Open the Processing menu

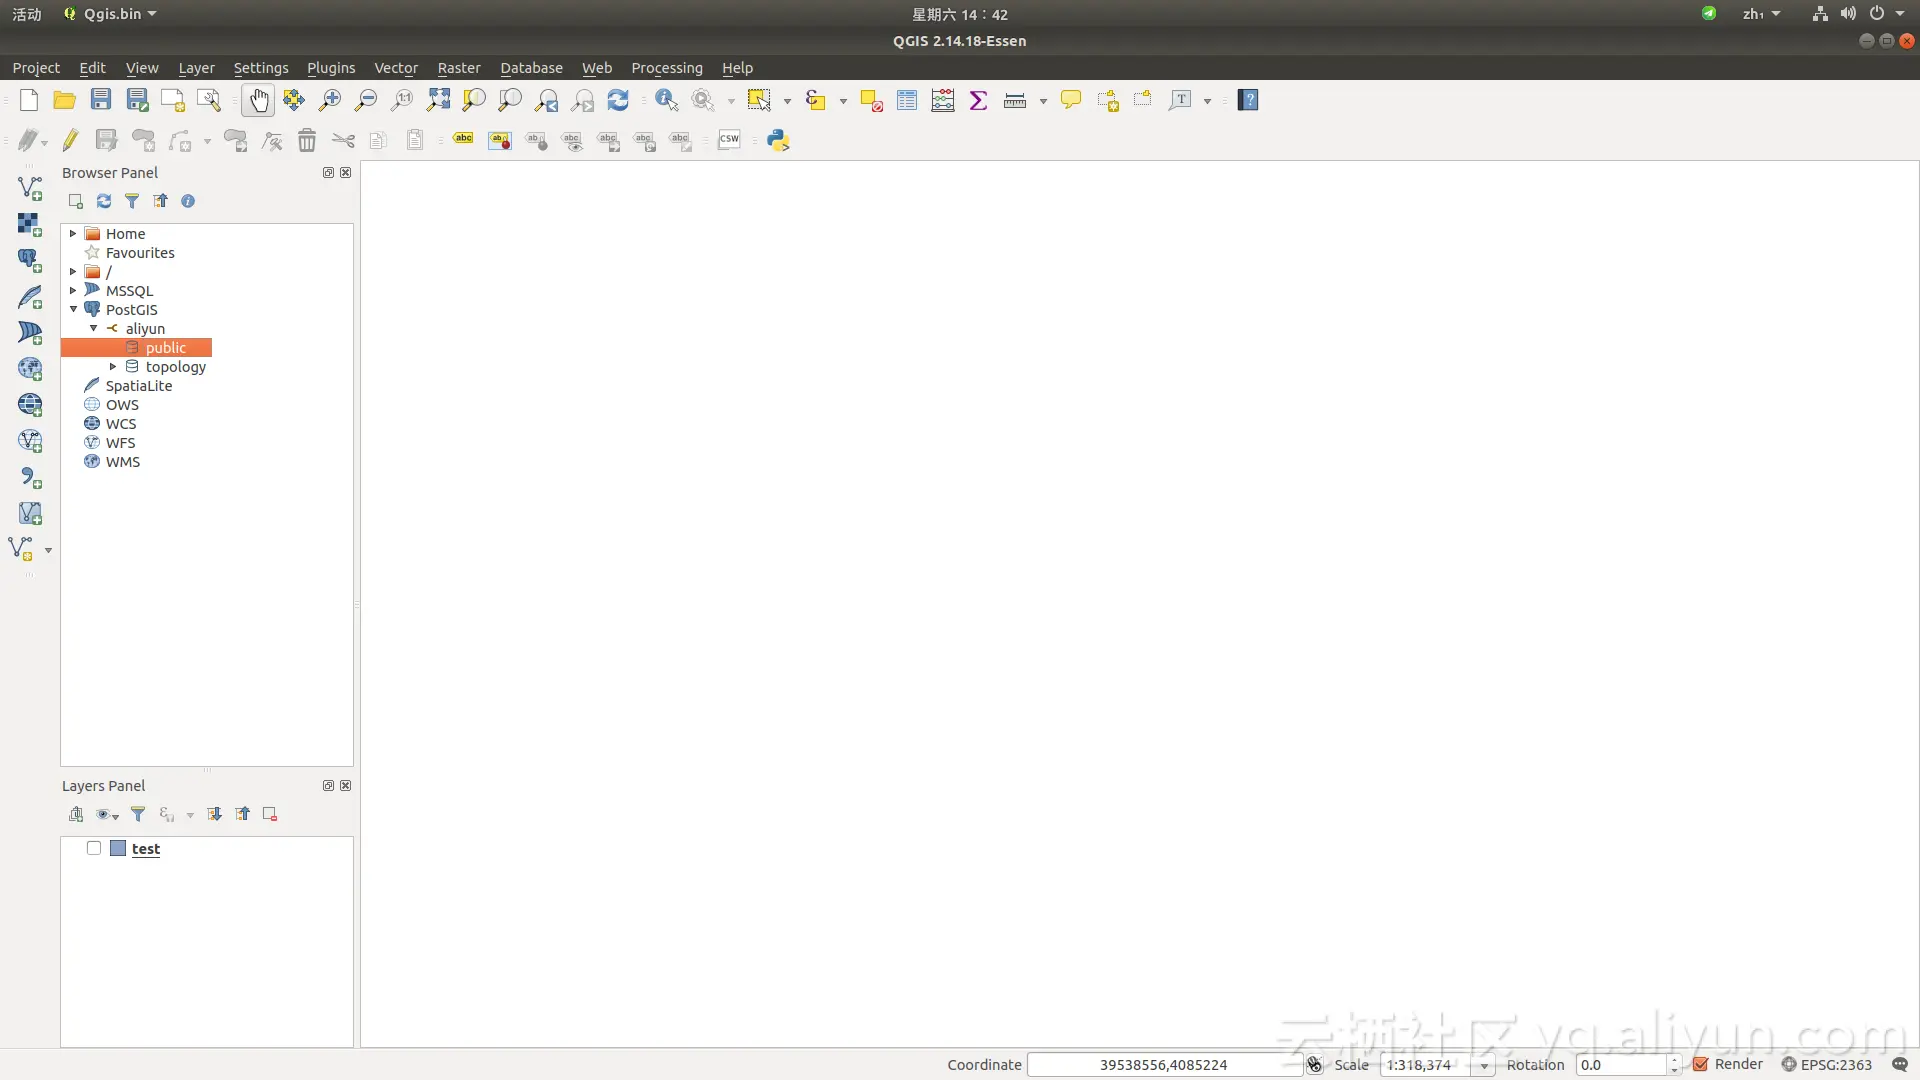click(666, 67)
